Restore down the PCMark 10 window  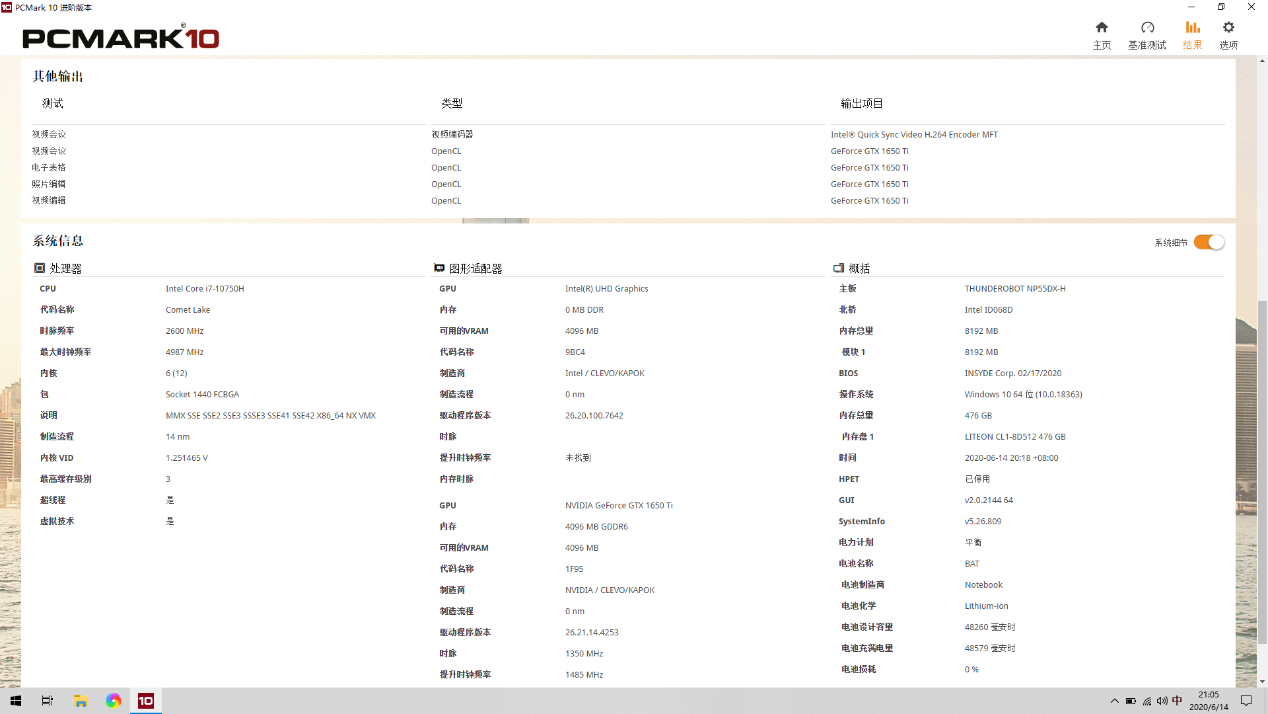pyautogui.click(x=1221, y=7)
